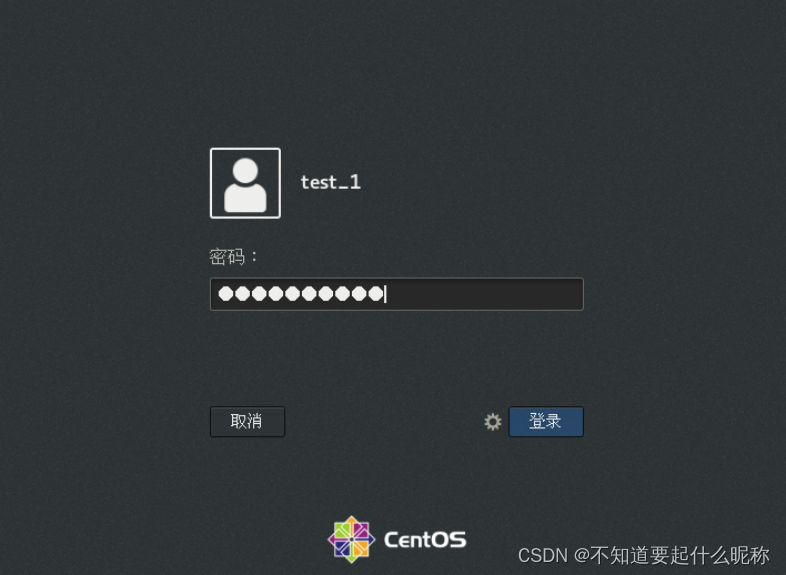This screenshot has width=786, height=575.
Task: Click the CSDN word in watermark
Action: click(543, 555)
